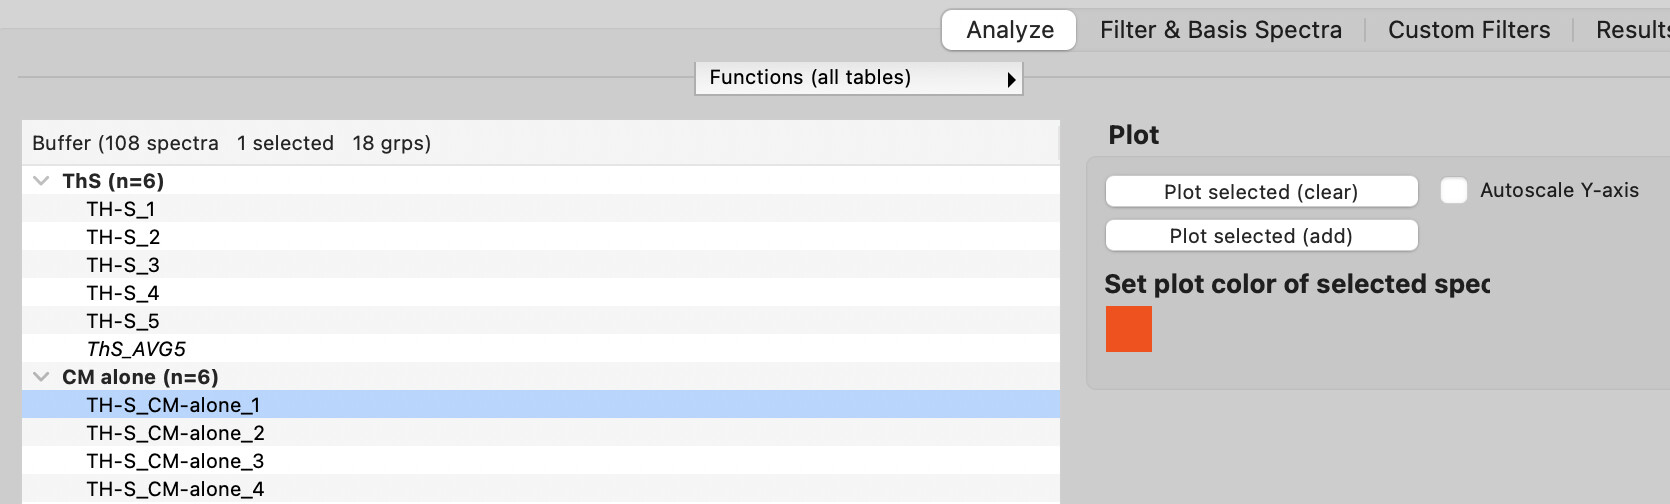Open the orange plot color swatch
Viewport: 1670px width, 504px height.
click(x=1129, y=329)
